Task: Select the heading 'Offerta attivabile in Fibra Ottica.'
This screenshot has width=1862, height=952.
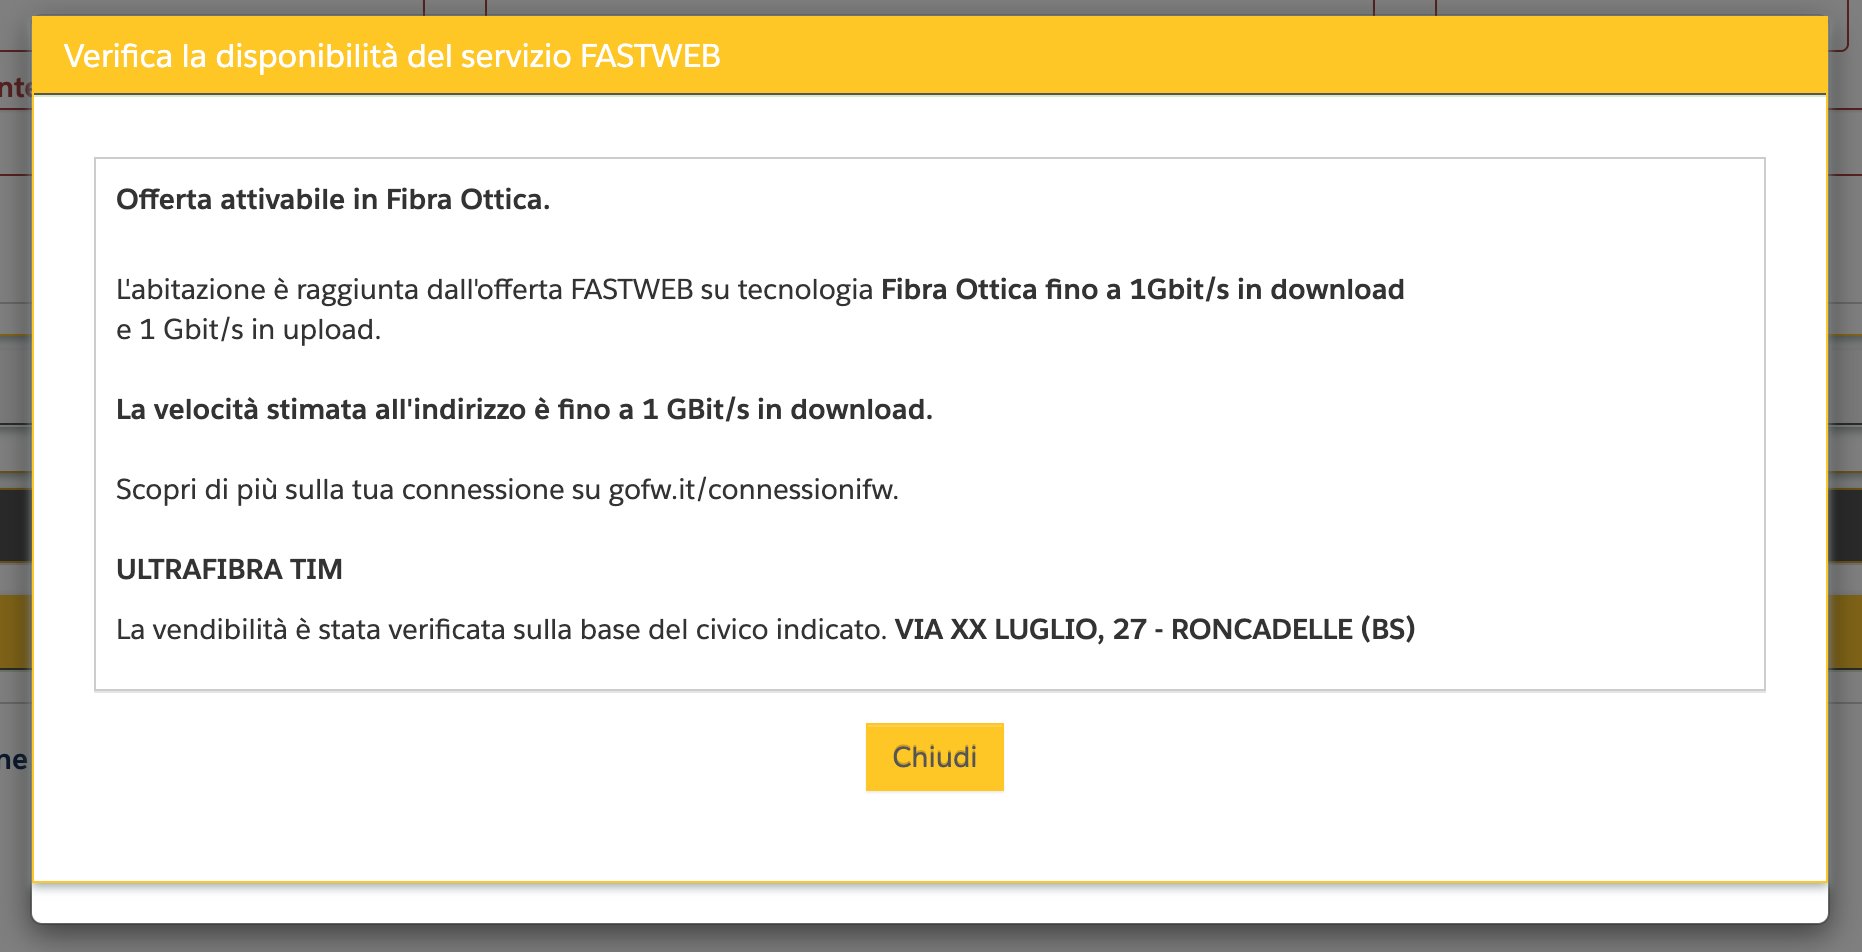Action: pyautogui.click(x=333, y=200)
